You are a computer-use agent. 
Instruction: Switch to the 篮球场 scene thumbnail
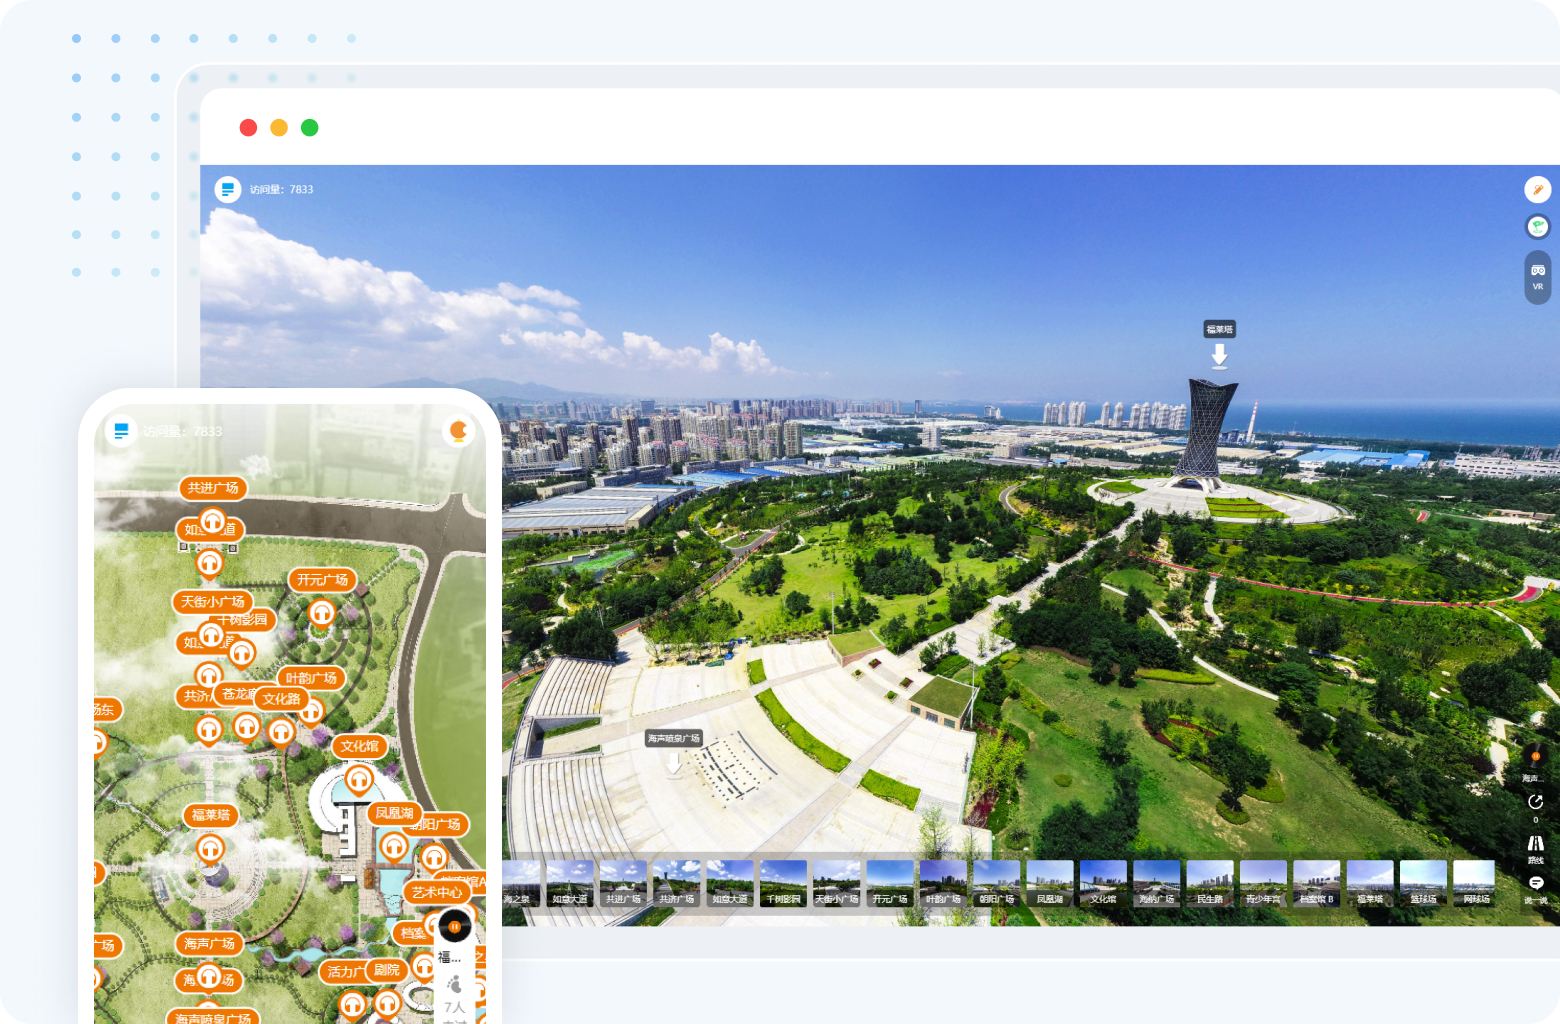click(x=1423, y=884)
